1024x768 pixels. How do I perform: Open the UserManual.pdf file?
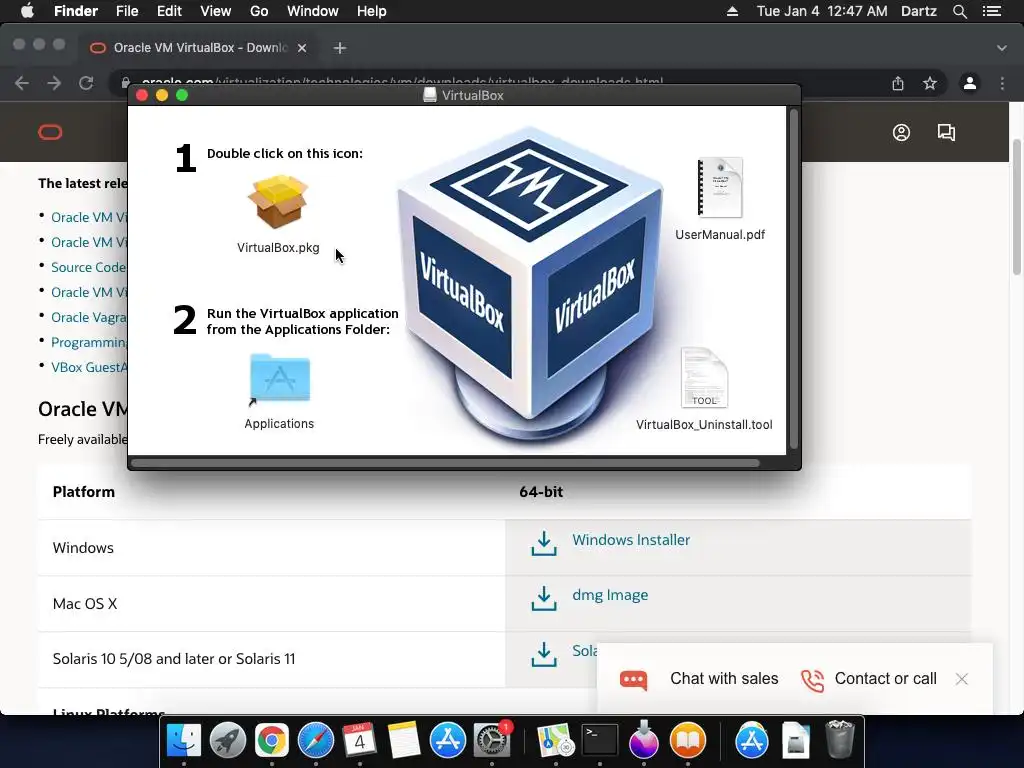(720, 188)
